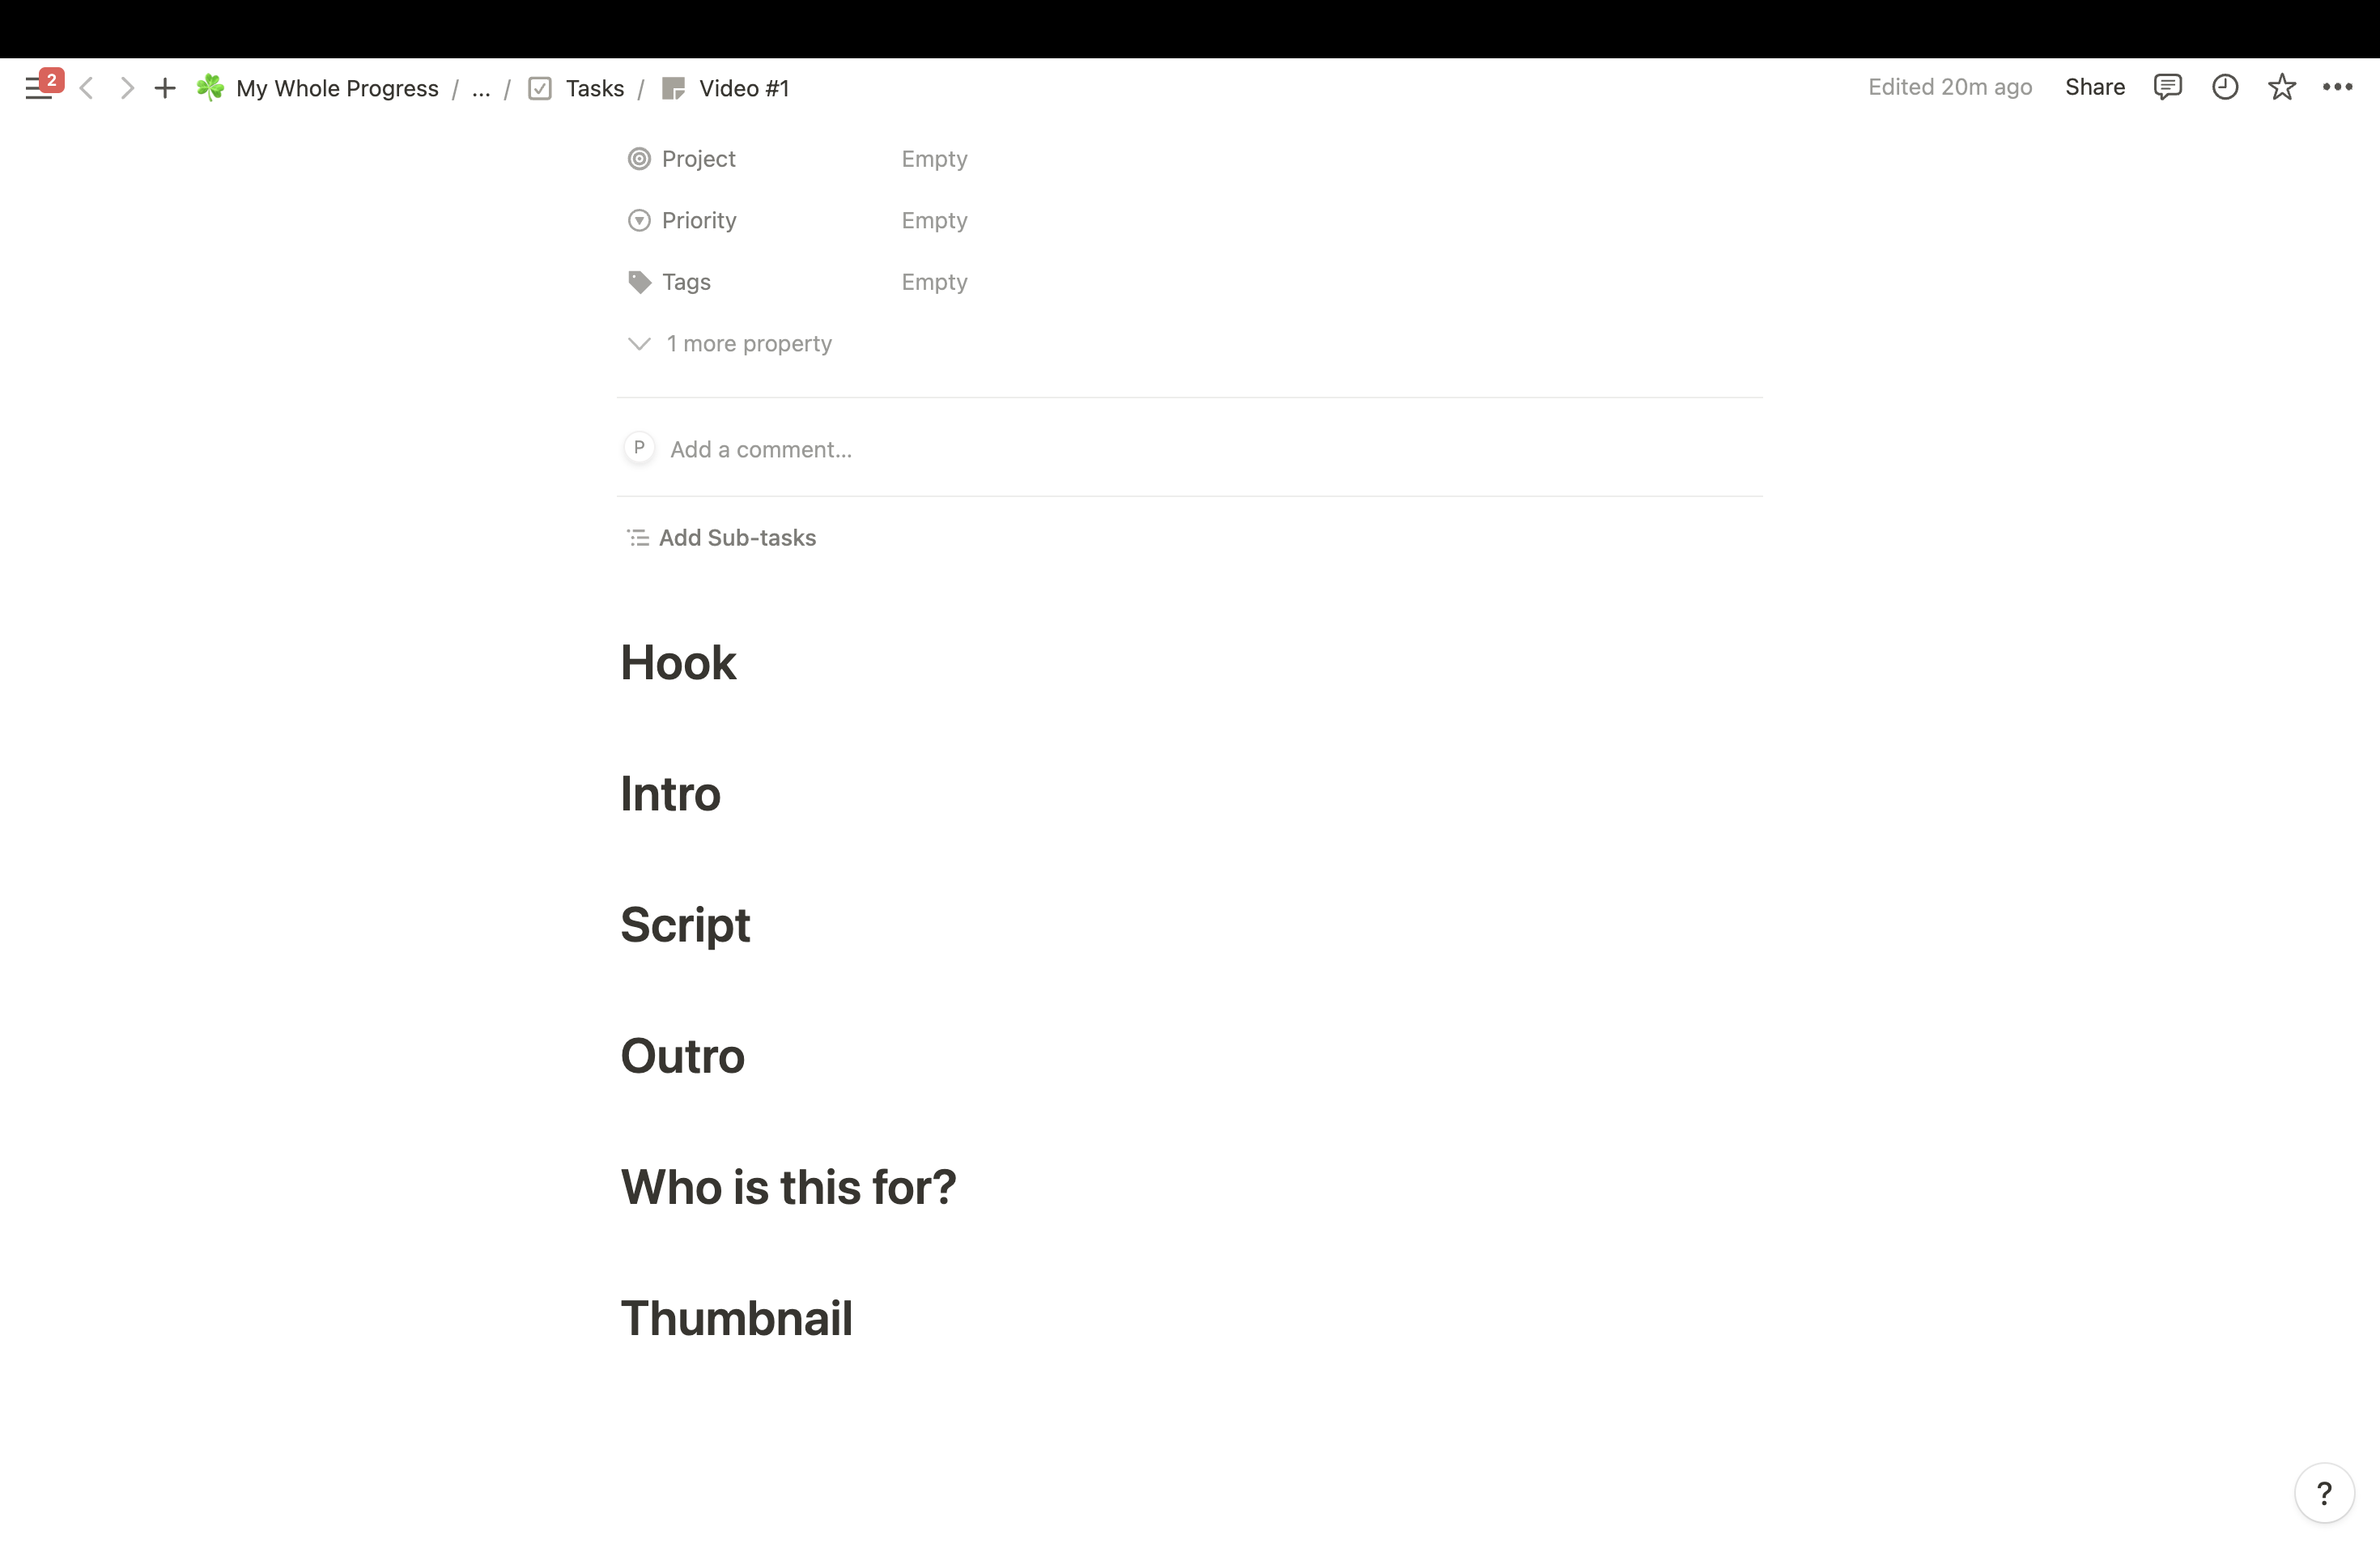Click the Thumbnail heading
Image resolution: width=2380 pixels, height=1548 pixels.
[737, 1318]
